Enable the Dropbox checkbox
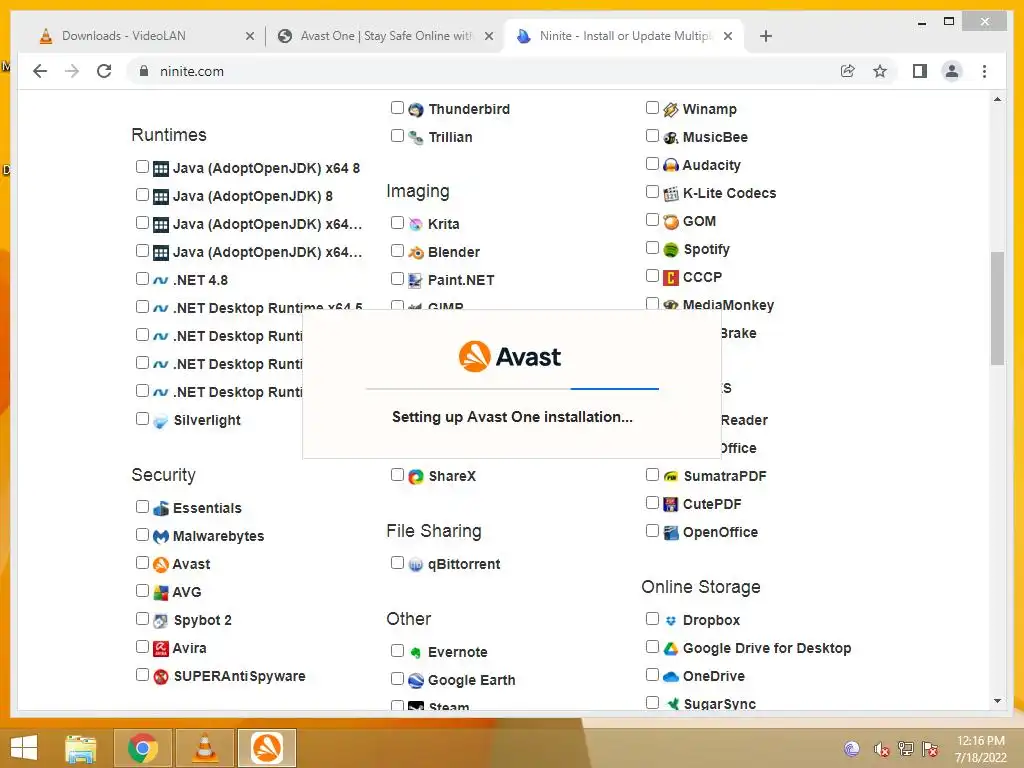 (x=652, y=618)
